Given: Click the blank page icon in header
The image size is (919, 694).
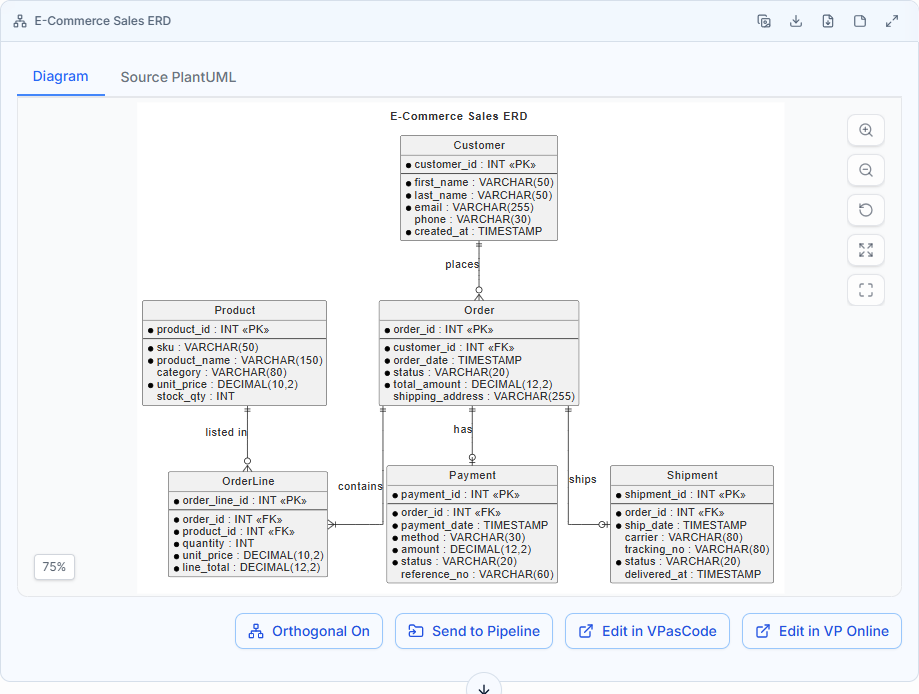Looking at the screenshot, I should [x=860, y=22].
